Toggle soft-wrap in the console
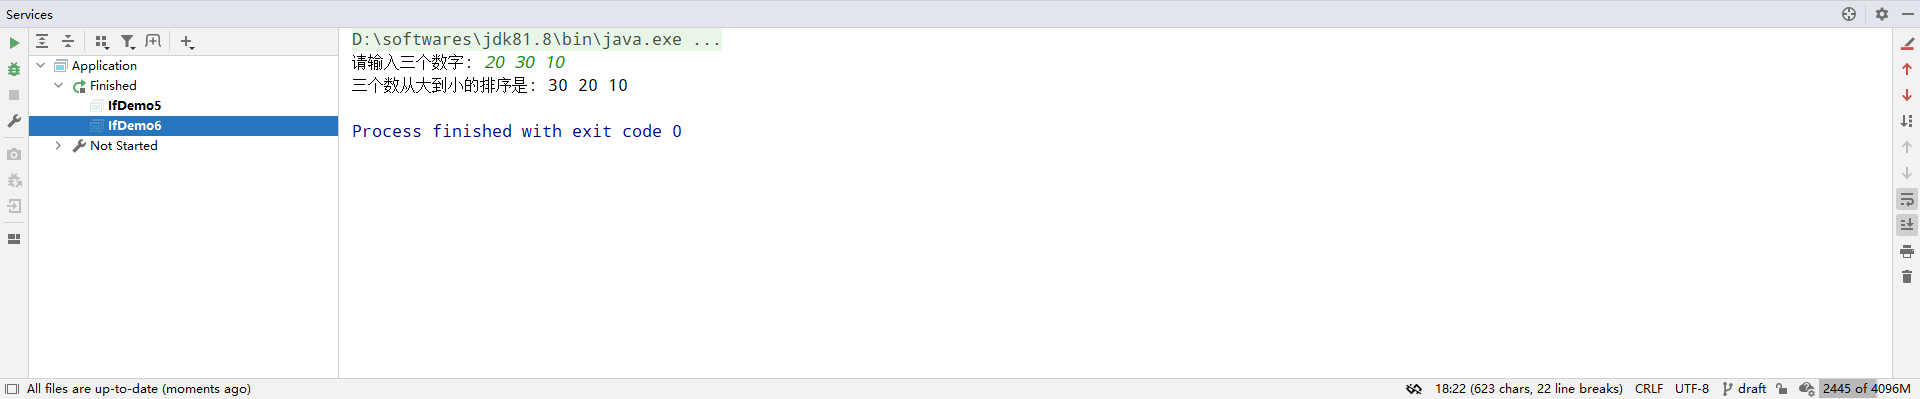 pos(1907,199)
